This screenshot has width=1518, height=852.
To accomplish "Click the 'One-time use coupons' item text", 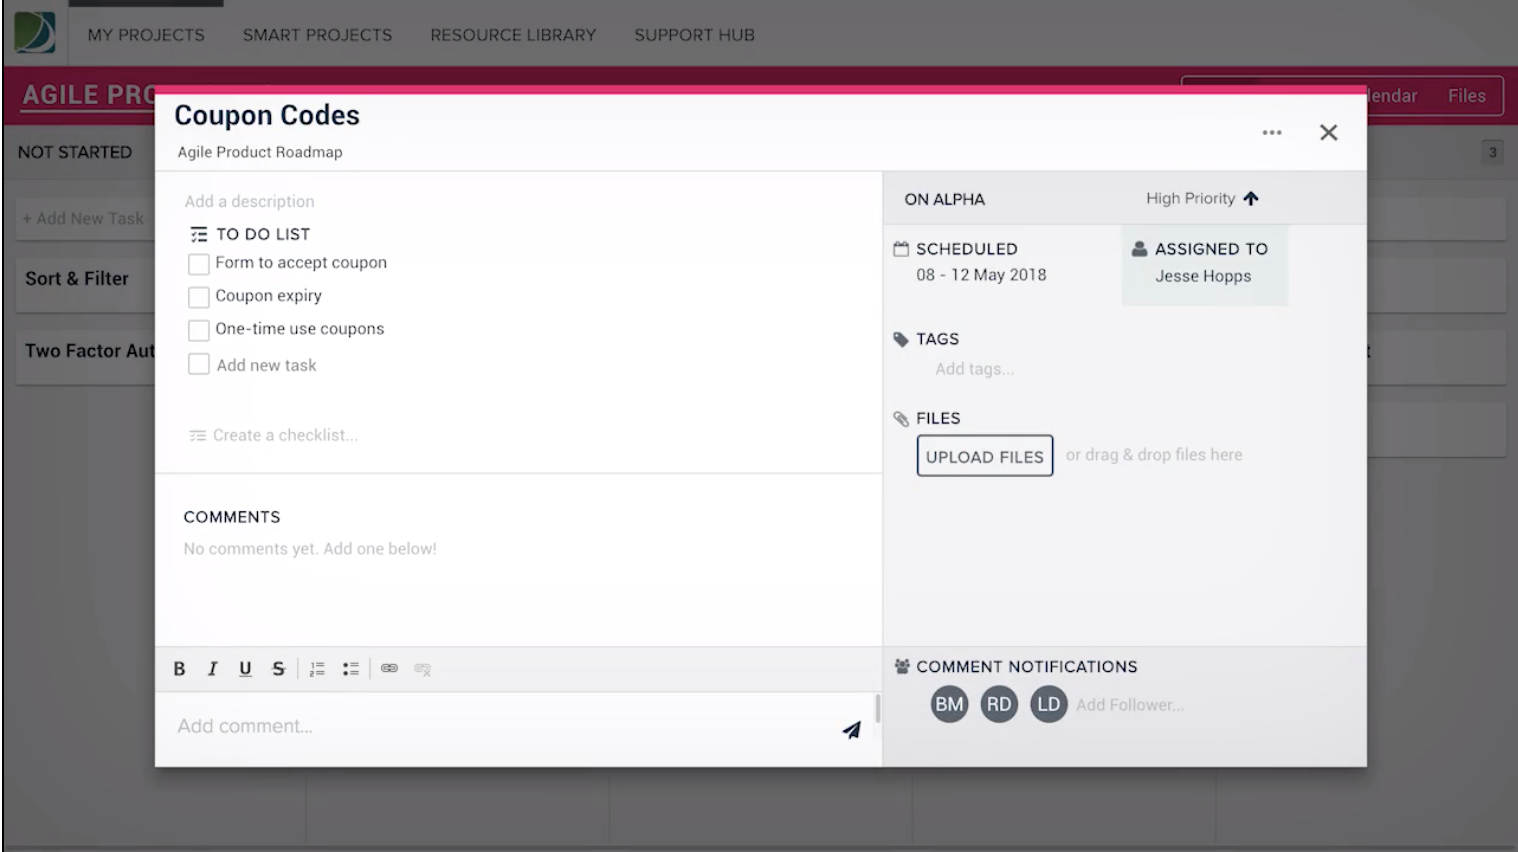I will point(300,329).
